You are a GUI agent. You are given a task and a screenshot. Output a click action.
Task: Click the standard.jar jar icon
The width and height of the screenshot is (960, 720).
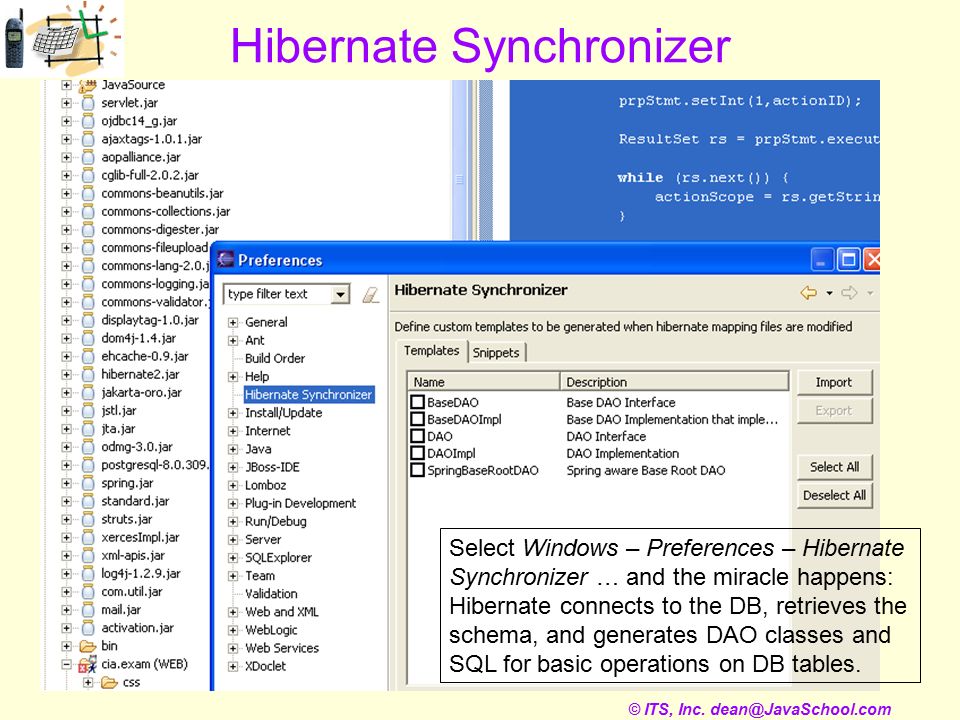pos(88,501)
